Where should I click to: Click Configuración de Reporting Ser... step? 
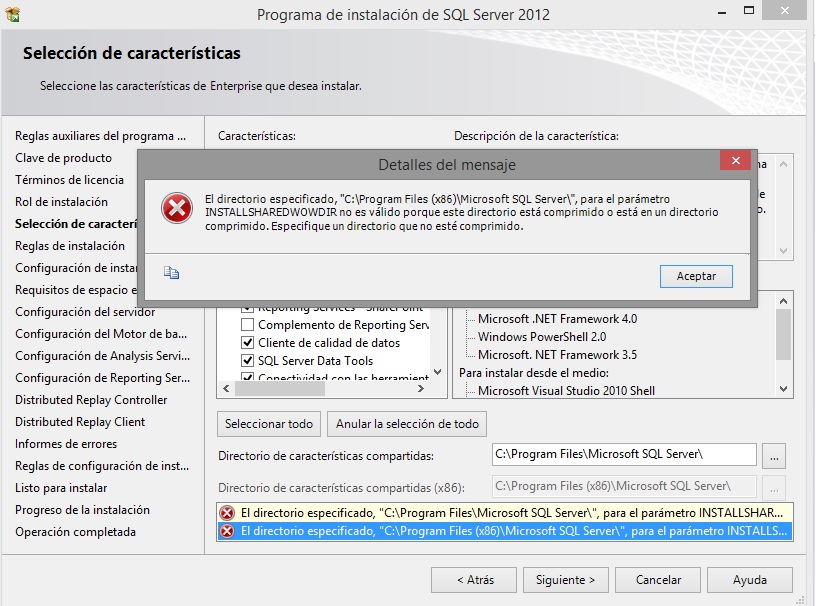(x=102, y=378)
